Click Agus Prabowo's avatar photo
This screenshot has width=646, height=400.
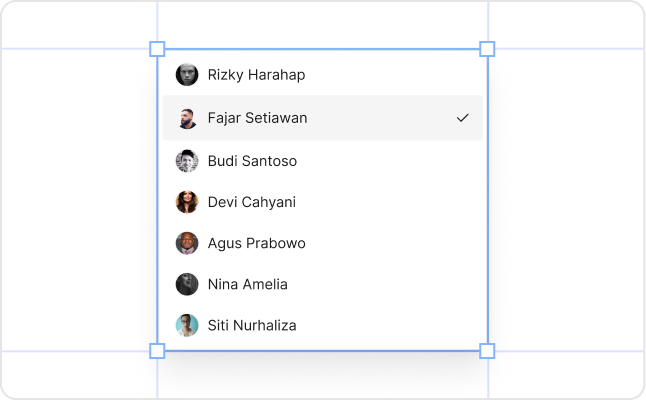[x=187, y=243]
